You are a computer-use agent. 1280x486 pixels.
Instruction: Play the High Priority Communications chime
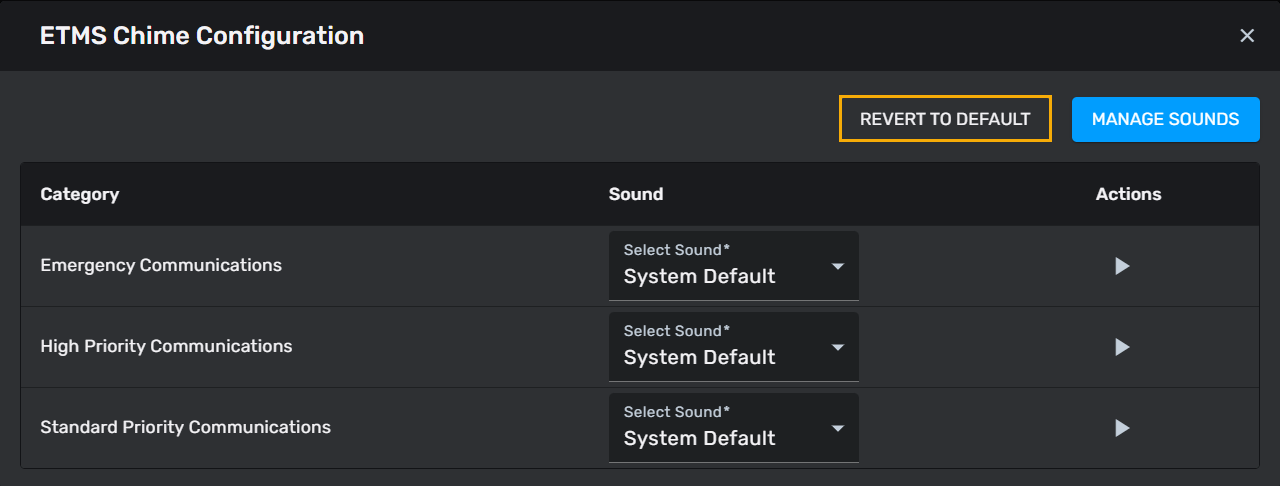(x=1122, y=347)
